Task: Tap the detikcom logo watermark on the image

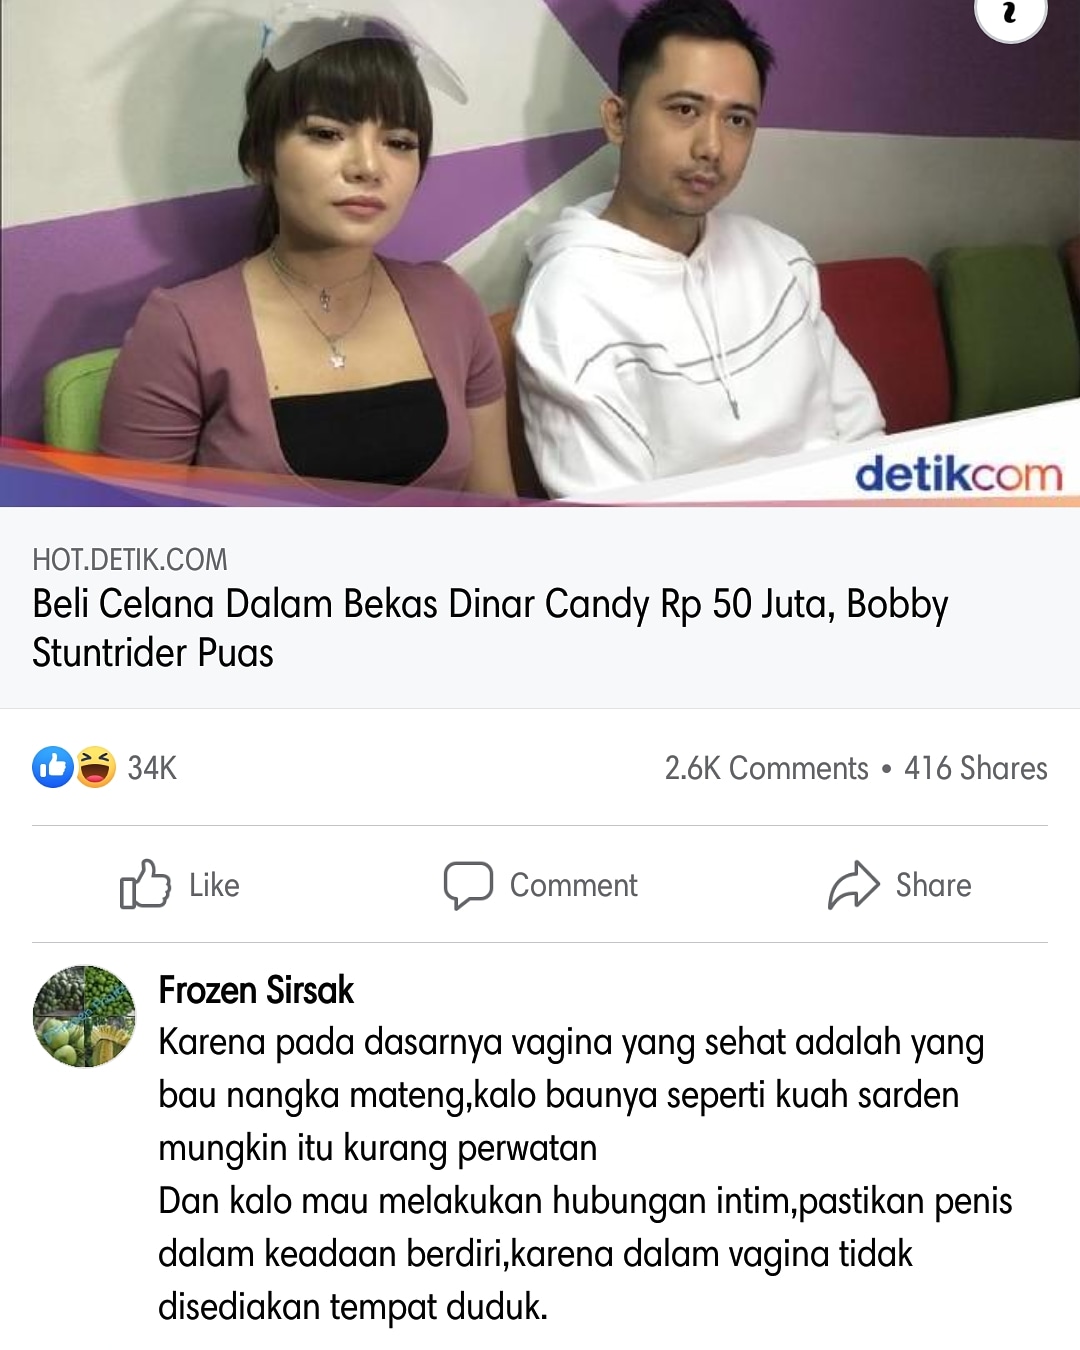Action: pyautogui.click(x=958, y=473)
